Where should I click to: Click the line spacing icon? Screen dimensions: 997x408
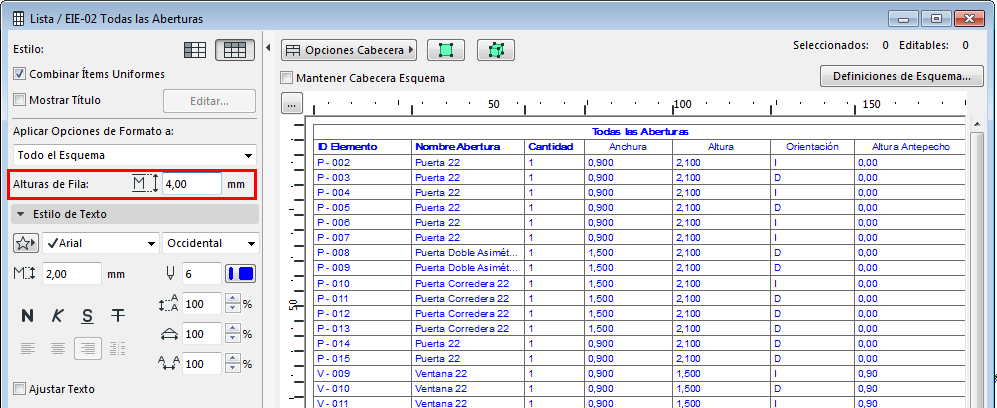(168, 304)
